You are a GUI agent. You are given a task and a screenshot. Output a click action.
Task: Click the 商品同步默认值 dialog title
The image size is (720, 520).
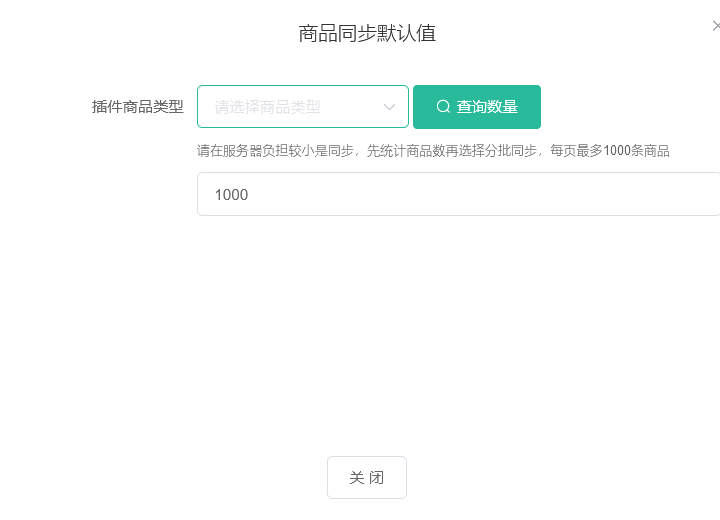[367, 33]
